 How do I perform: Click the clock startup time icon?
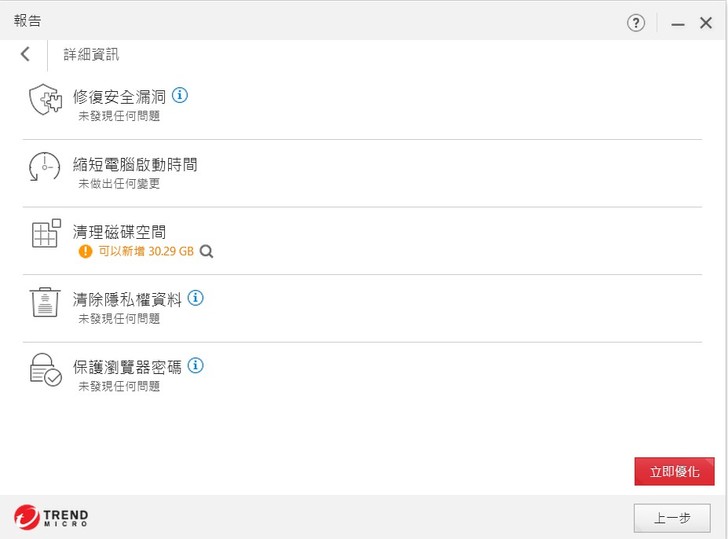point(45,167)
